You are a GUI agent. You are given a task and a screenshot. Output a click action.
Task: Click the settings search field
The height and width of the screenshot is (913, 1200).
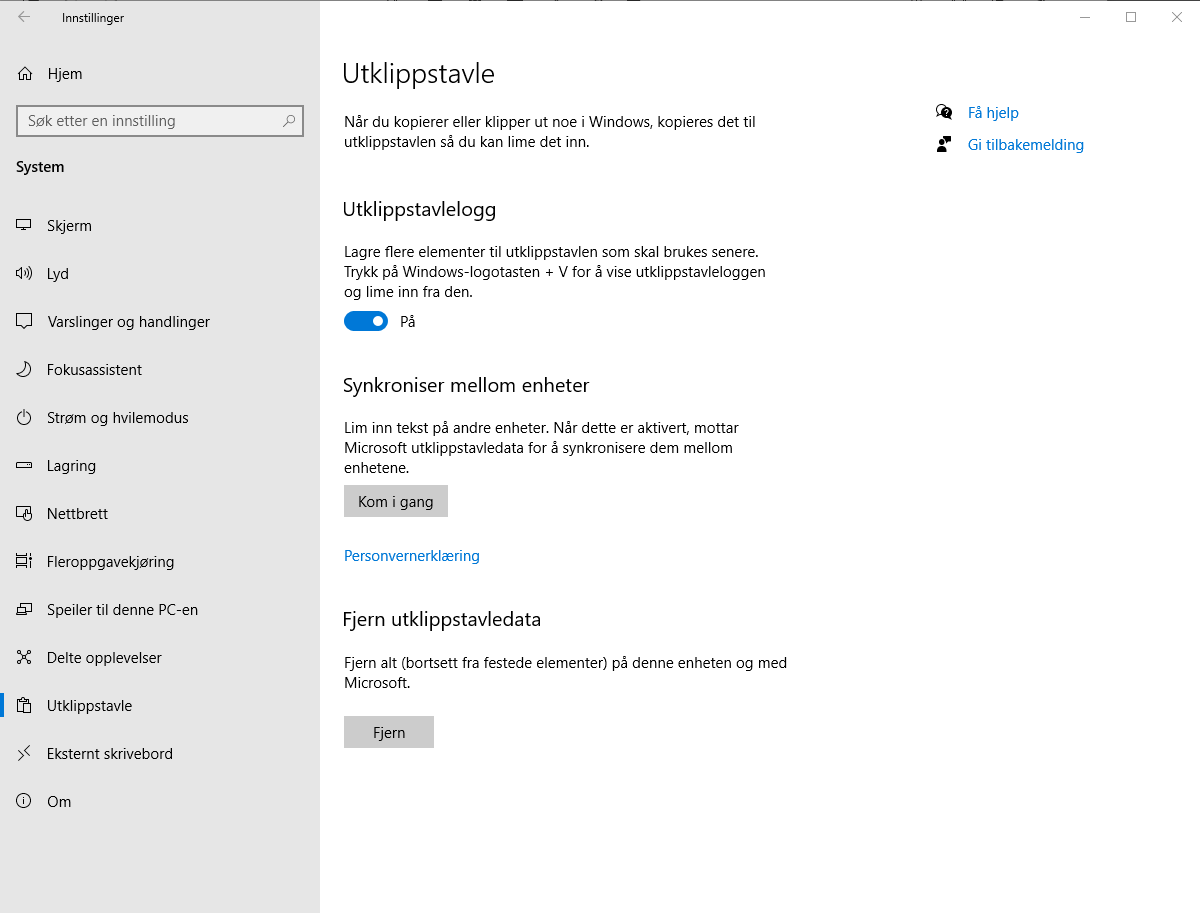160,121
